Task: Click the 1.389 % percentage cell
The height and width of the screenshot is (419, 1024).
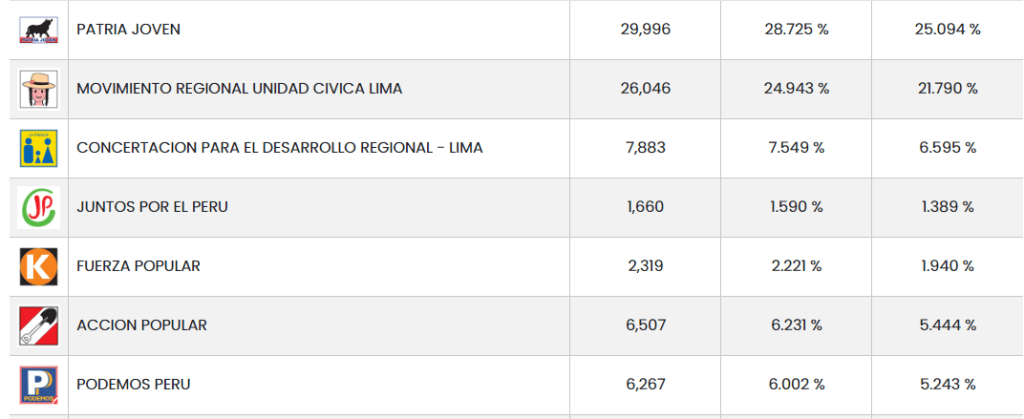Action: click(x=947, y=207)
